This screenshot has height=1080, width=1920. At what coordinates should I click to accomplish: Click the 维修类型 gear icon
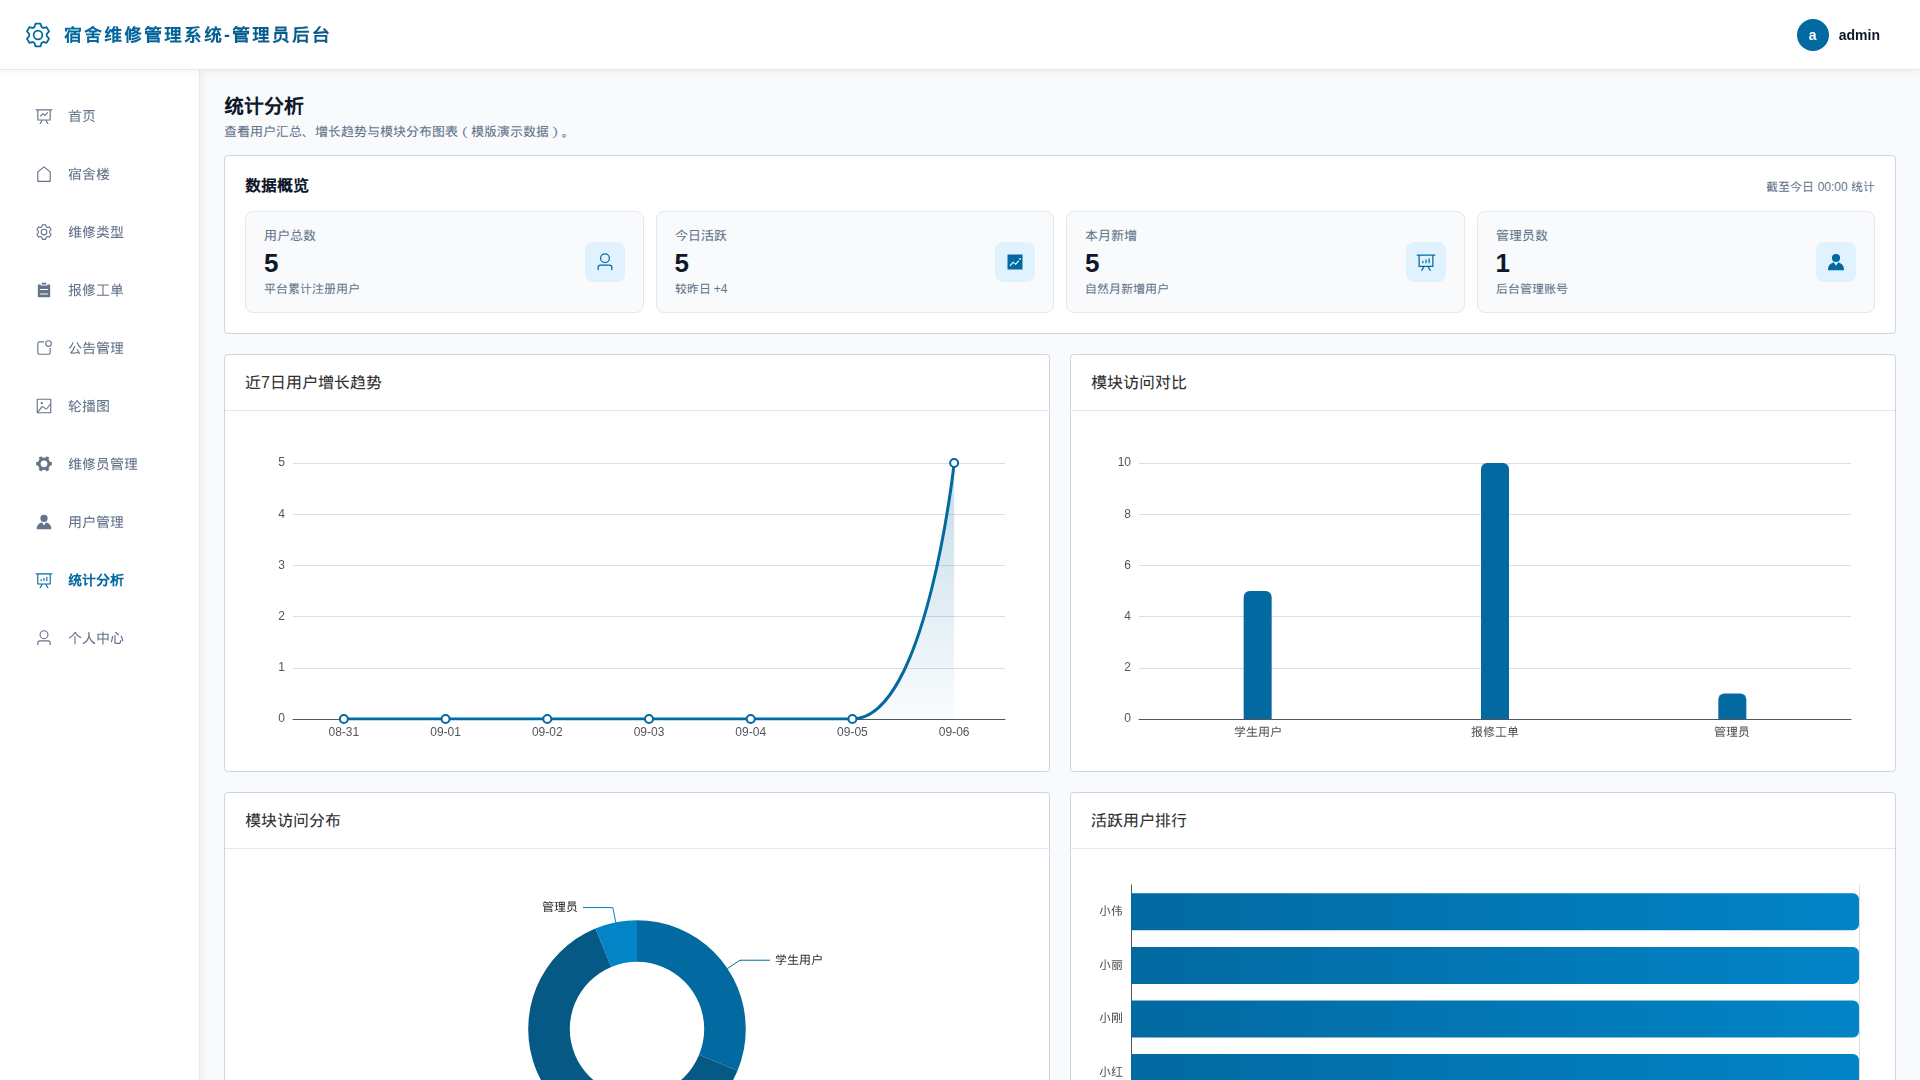click(x=44, y=232)
